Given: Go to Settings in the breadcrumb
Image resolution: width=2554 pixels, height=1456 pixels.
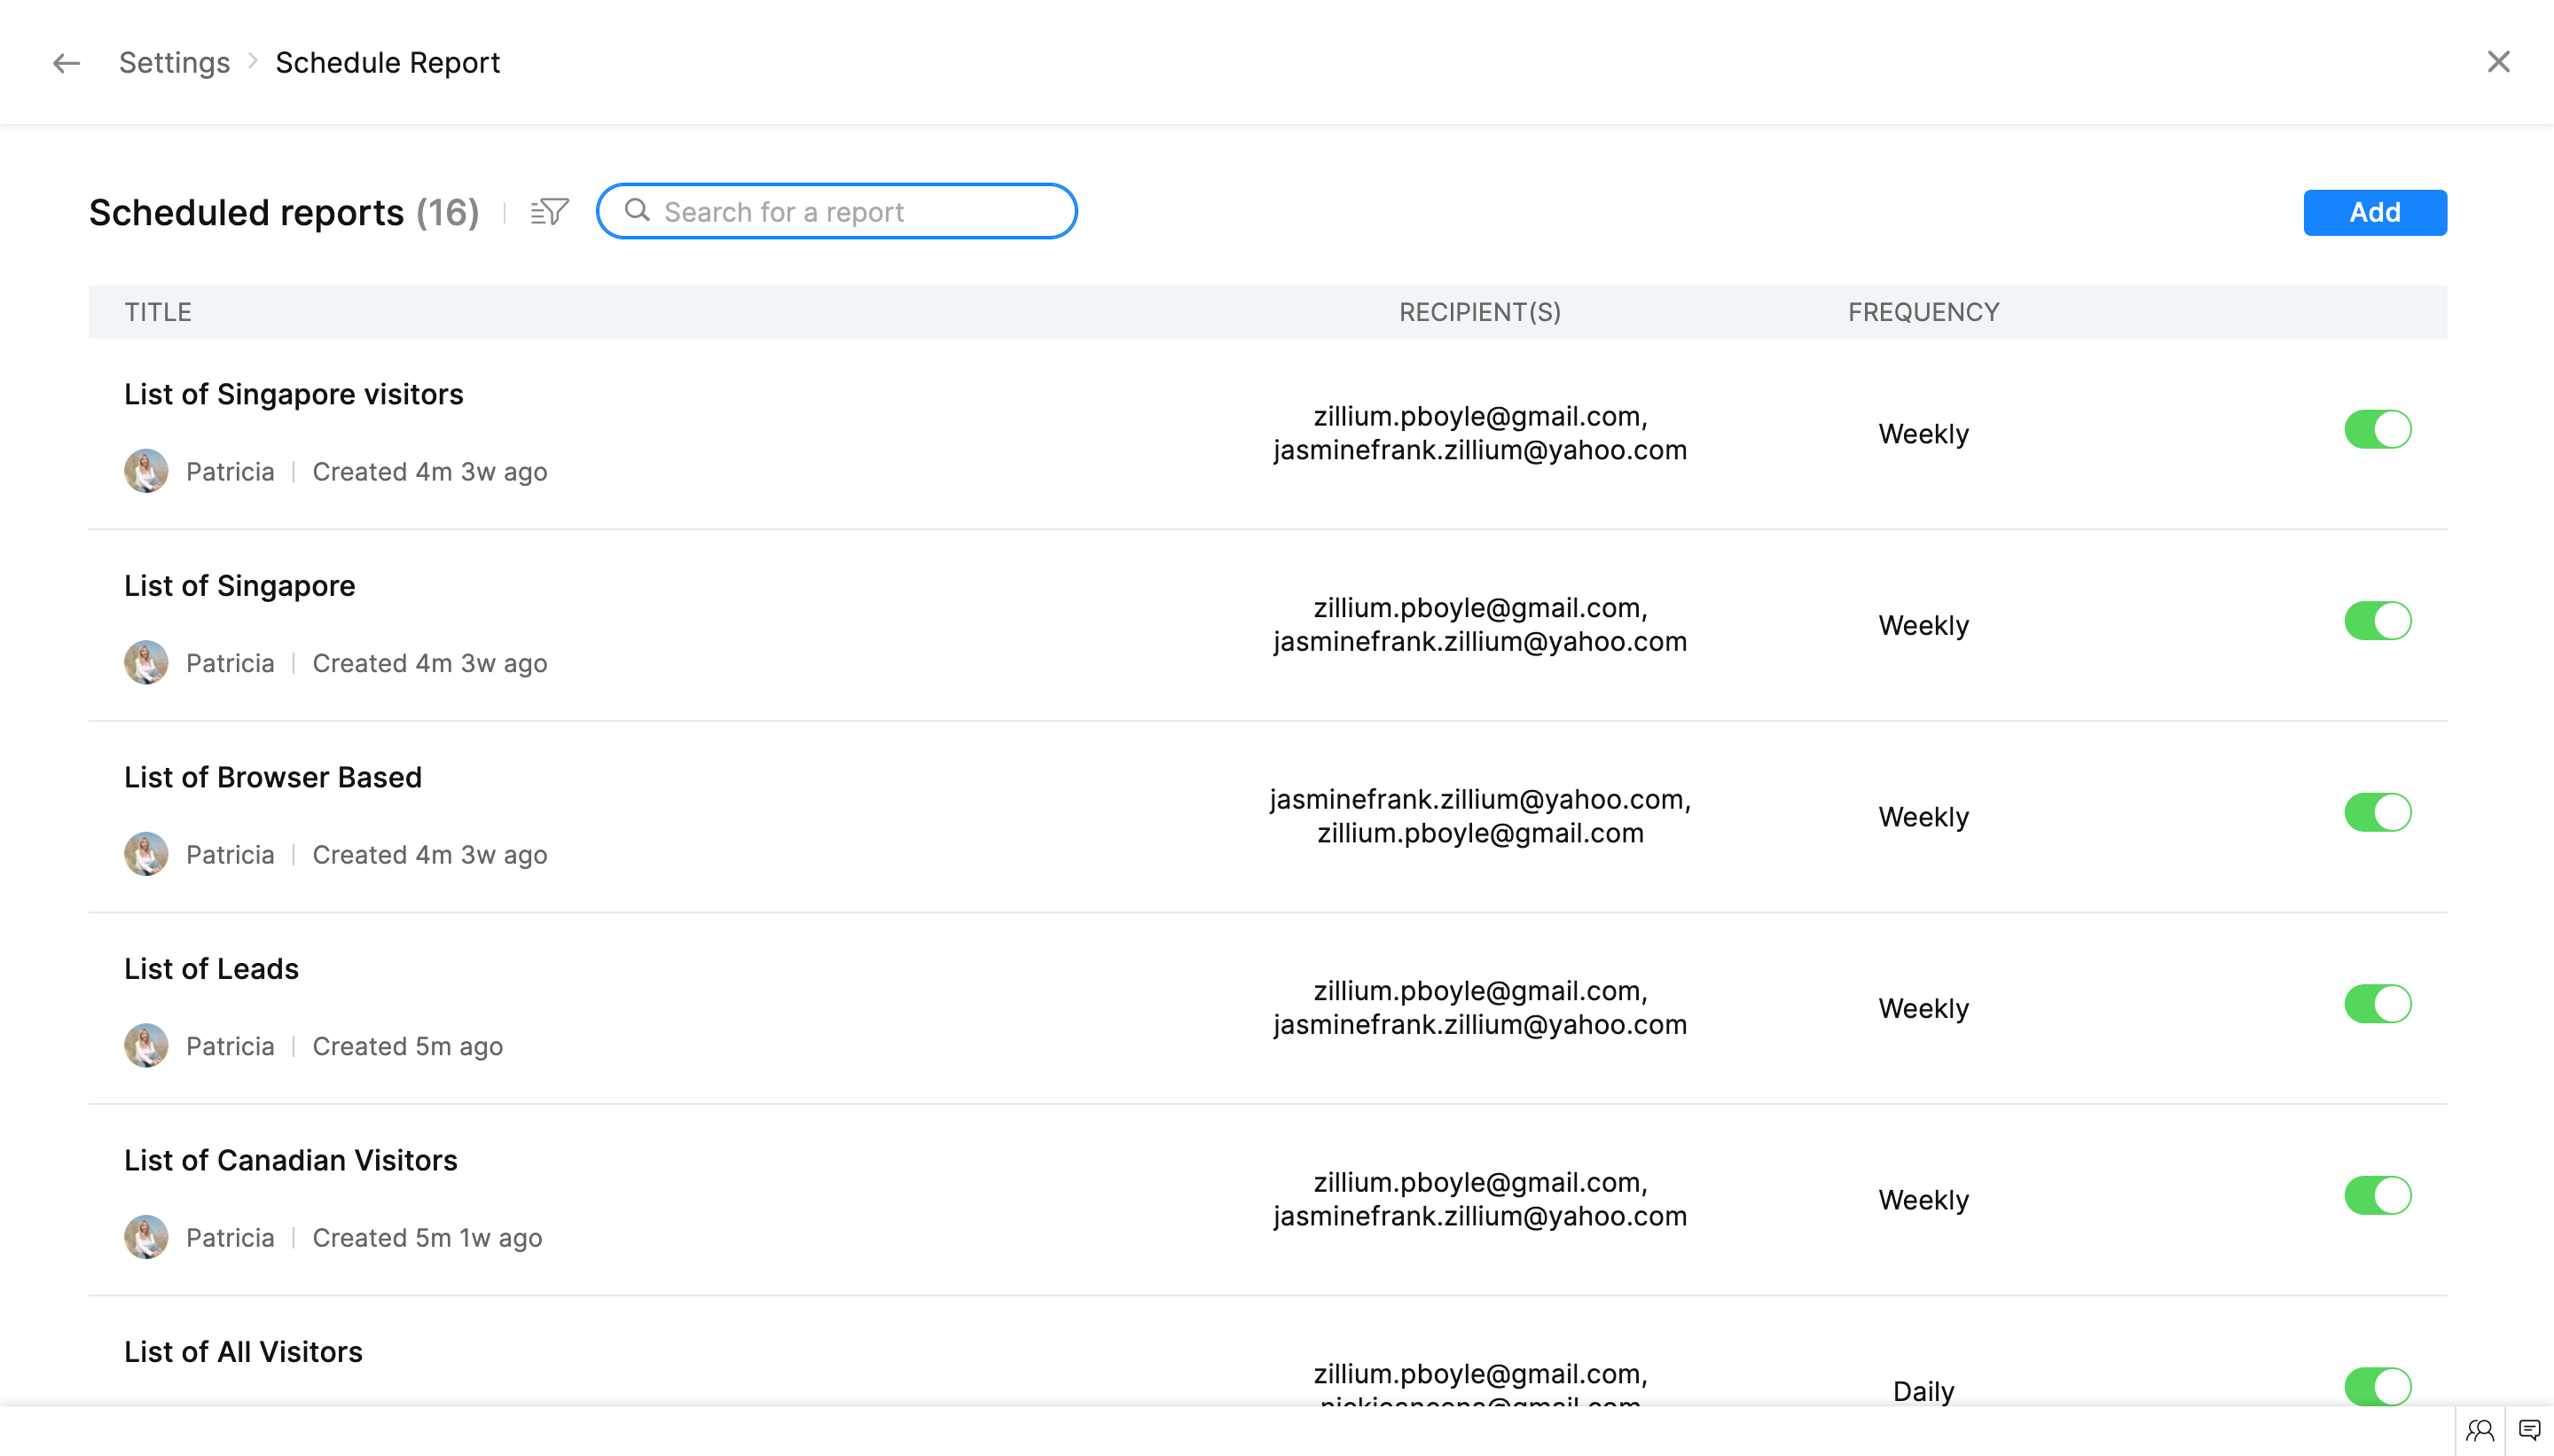Looking at the screenshot, I should (x=174, y=63).
